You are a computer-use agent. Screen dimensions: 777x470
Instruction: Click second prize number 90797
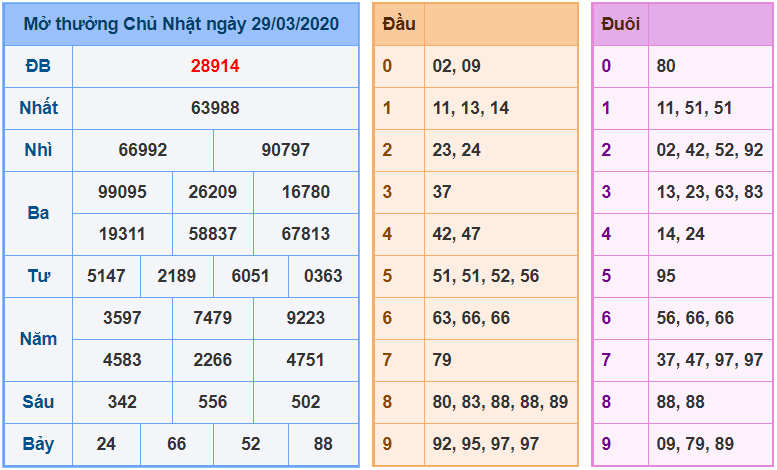286,150
